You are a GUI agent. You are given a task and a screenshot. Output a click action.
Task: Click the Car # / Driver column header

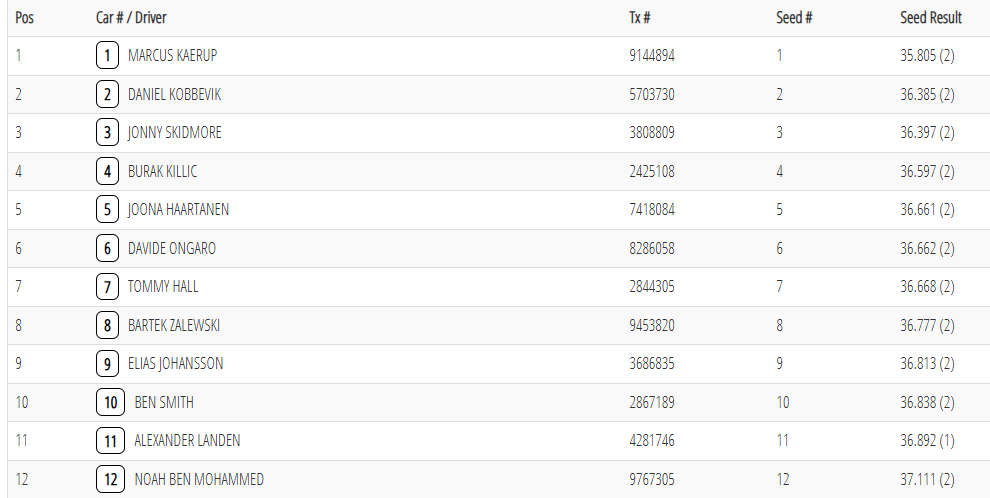(138, 18)
